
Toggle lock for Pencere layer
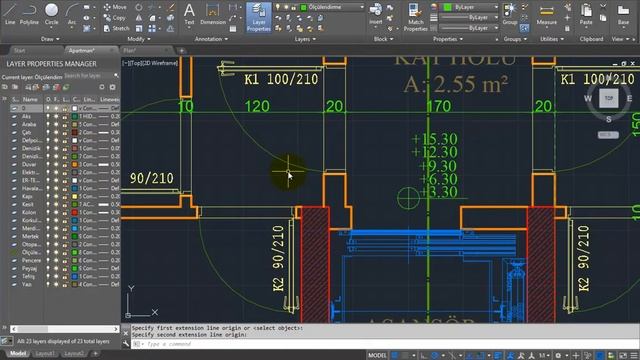coord(64,260)
